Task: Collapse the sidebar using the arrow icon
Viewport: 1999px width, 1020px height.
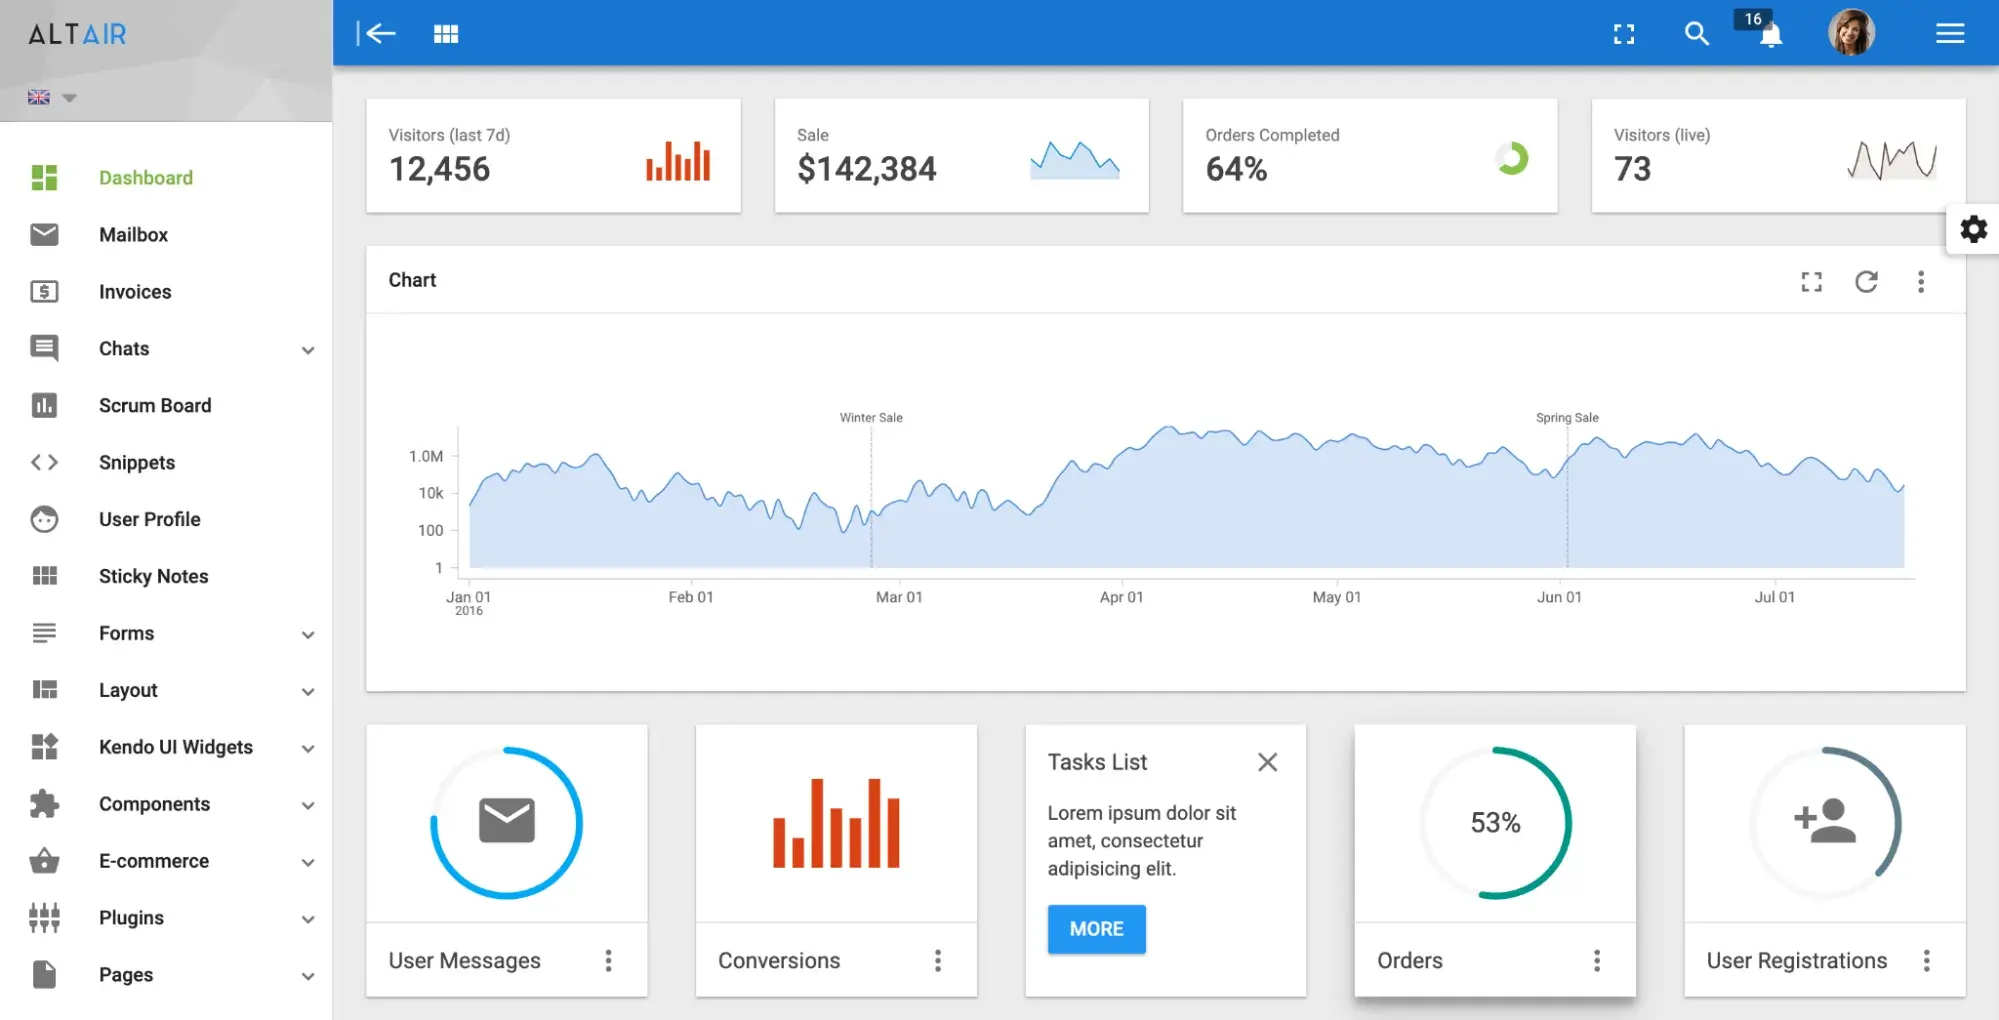Action: pos(376,34)
